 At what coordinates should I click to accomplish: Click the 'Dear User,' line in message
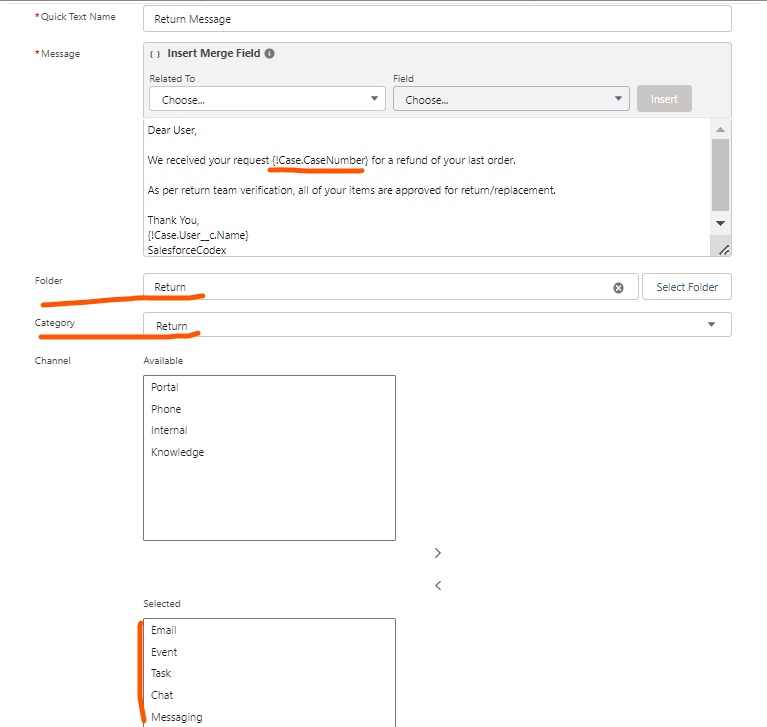click(x=172, y=131)
